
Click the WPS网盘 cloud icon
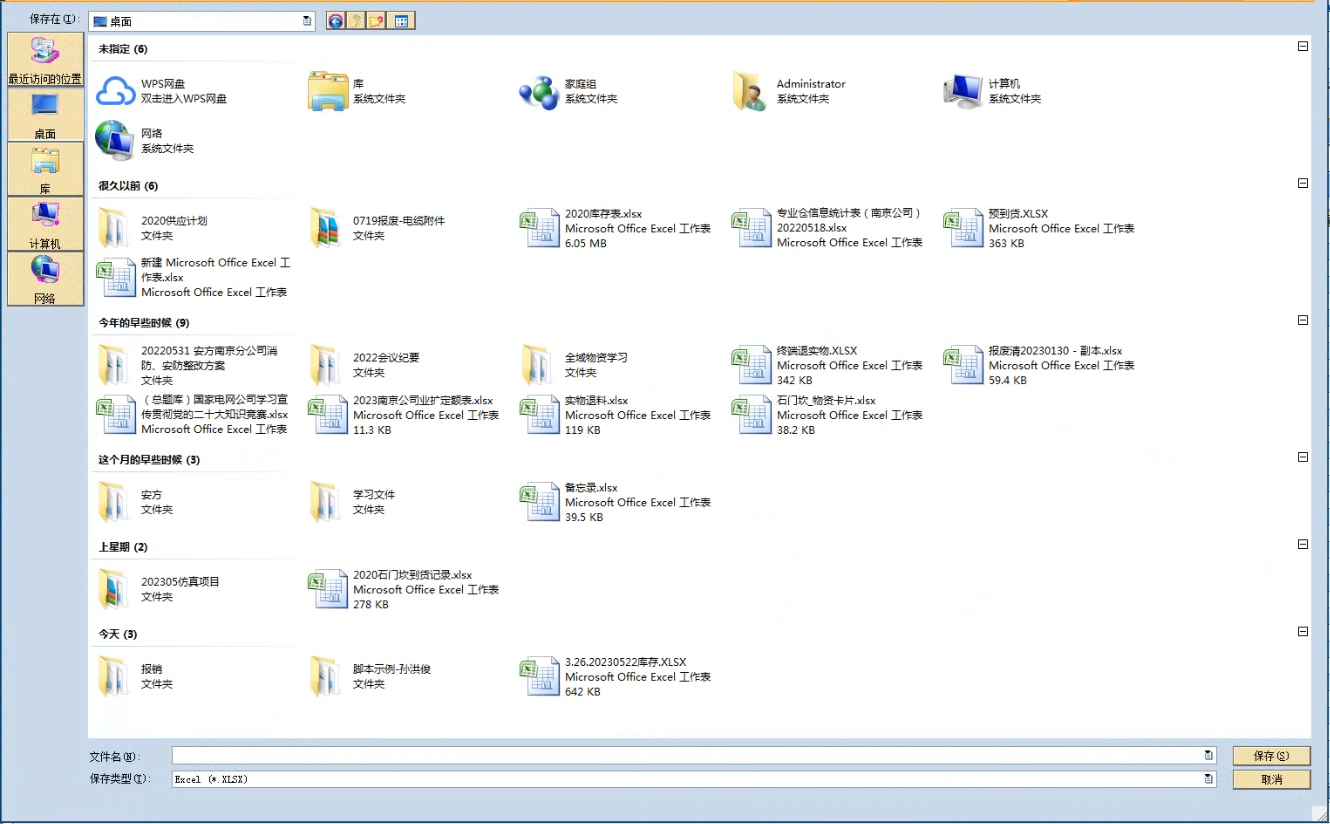(116, 91)
